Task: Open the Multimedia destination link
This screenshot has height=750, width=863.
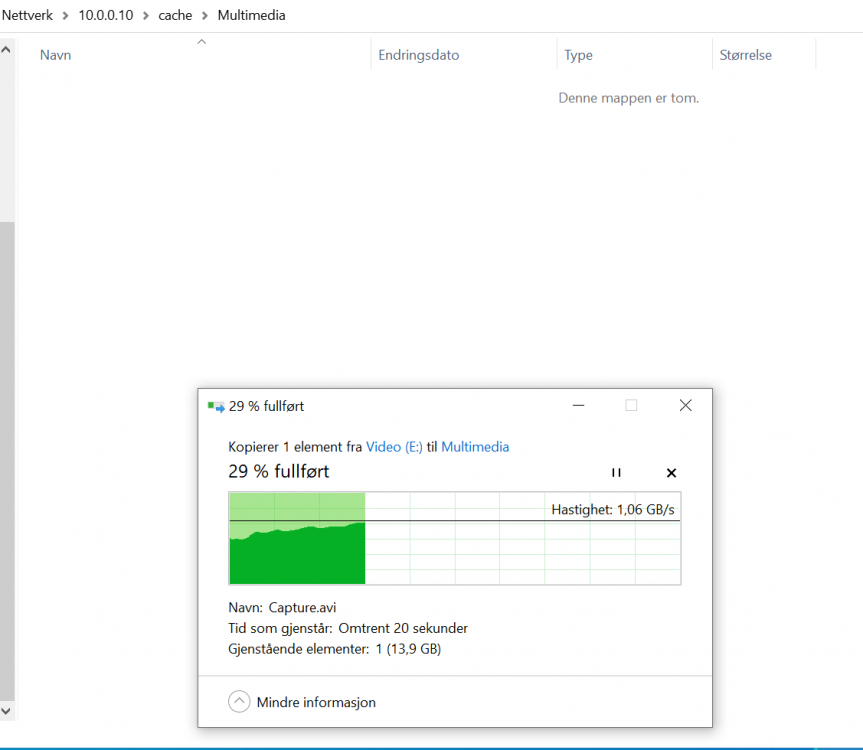Action: click(x=475, y=447)
